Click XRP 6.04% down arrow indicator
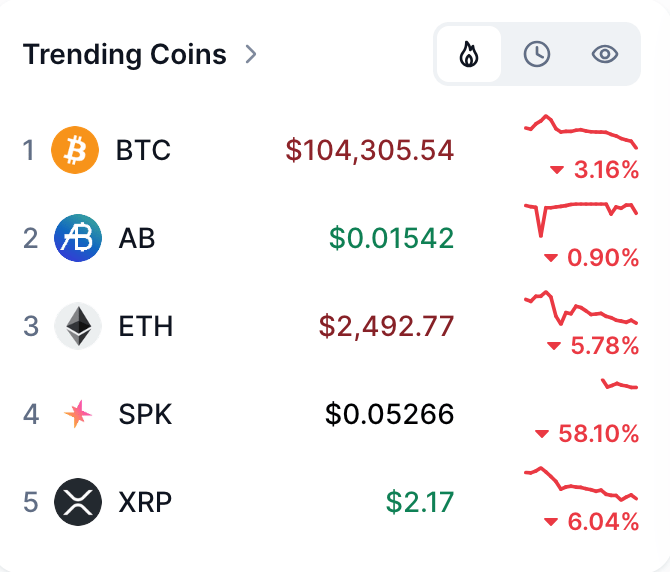 tap(551, 522)
